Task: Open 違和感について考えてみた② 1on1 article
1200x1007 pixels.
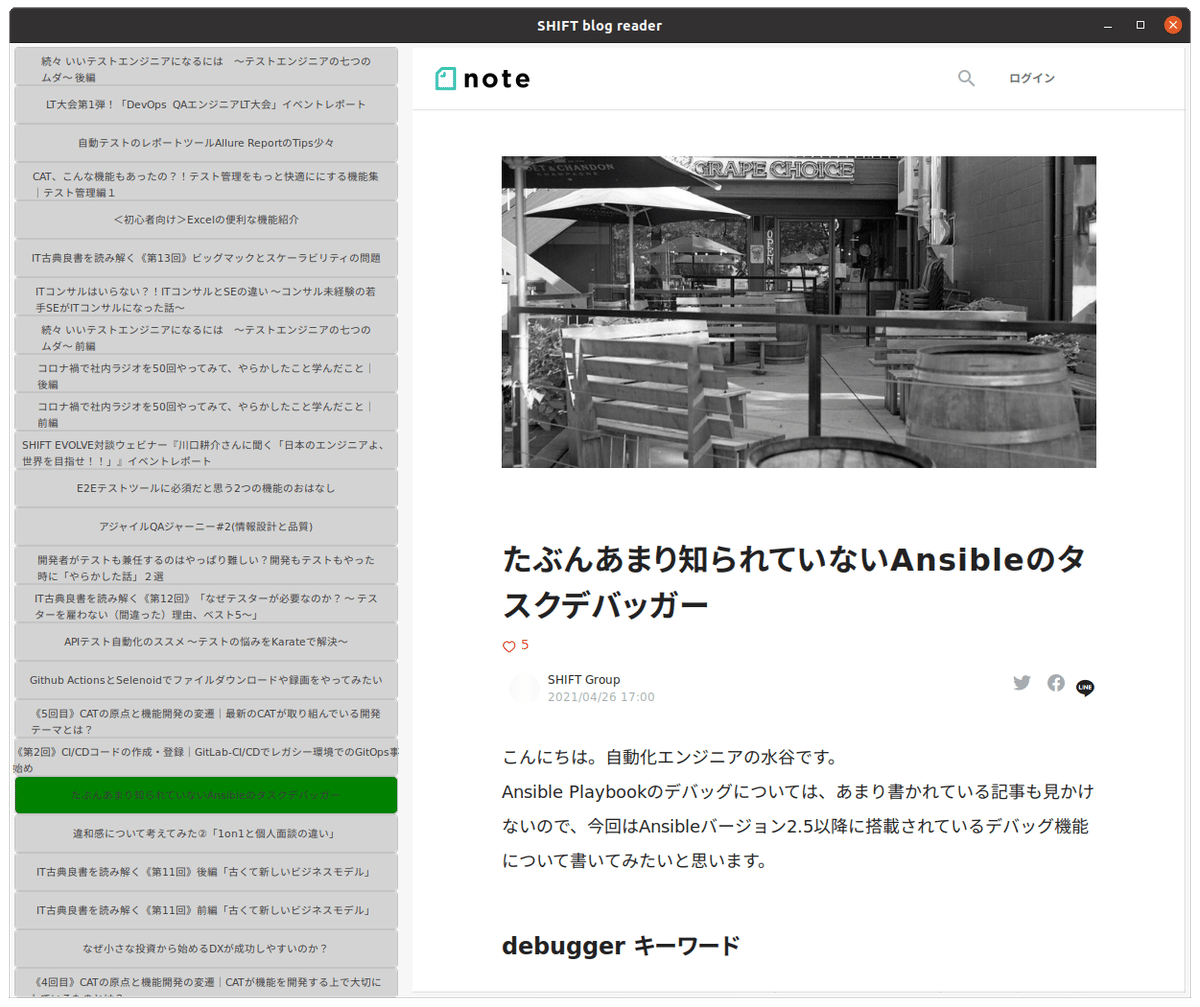Action: 206,834
